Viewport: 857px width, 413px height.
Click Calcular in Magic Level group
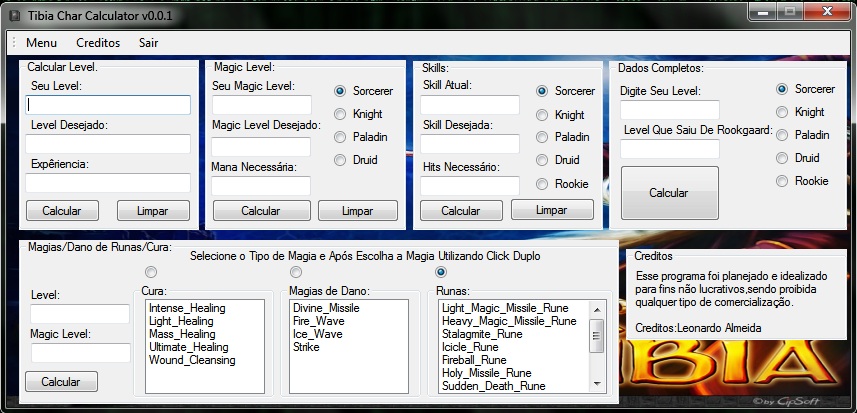pos(261,210)
